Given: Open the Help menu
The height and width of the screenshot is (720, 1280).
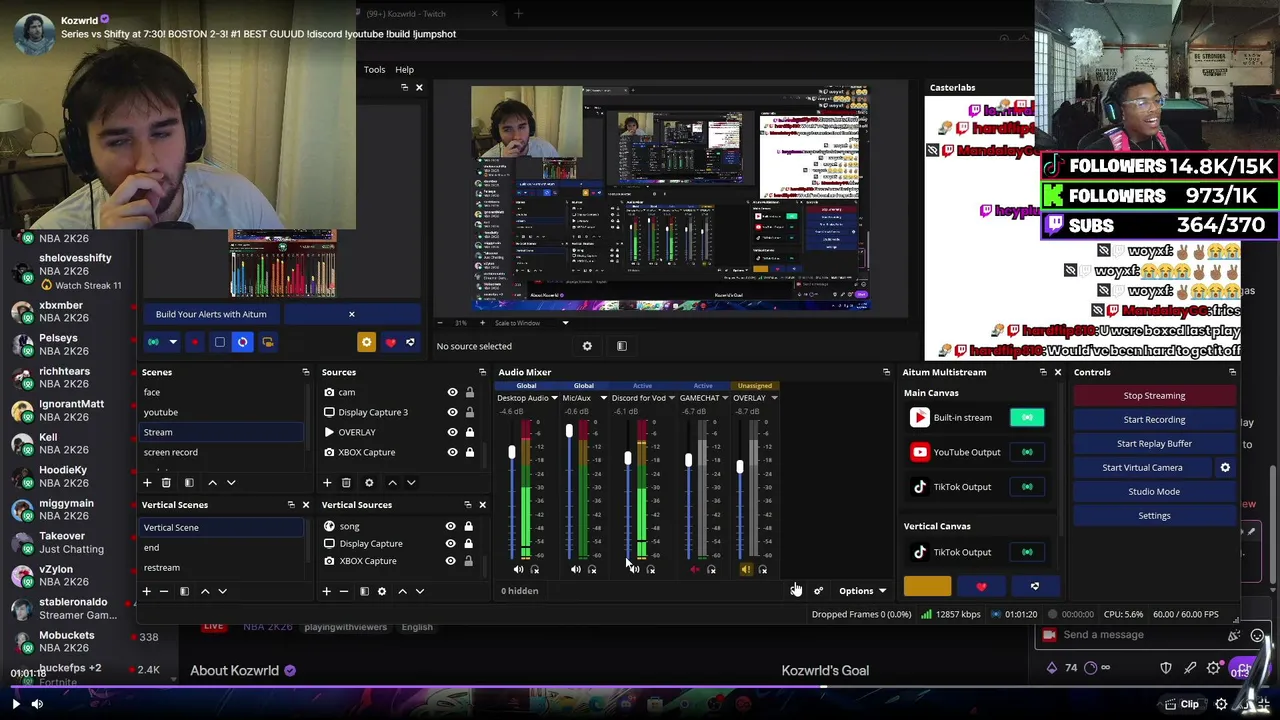Looking at the screenshot, I should (x=404, y=69).
